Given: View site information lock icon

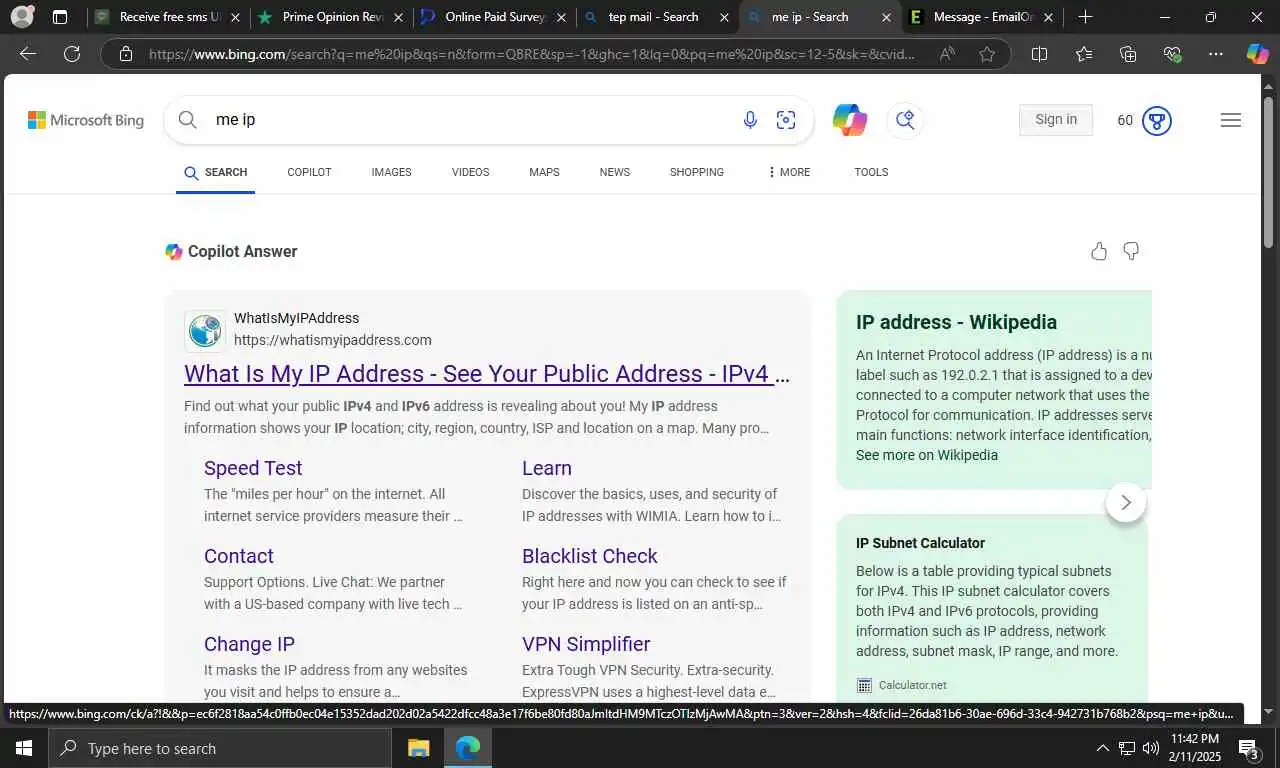Looking at the screenshot, I should 126,54.
